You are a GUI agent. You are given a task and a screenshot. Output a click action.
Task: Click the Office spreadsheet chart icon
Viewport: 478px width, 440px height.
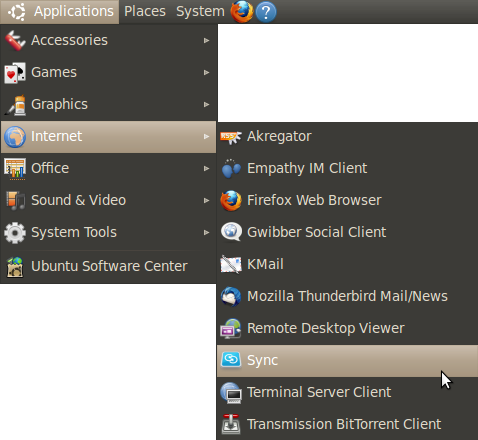tap(15, 169)
